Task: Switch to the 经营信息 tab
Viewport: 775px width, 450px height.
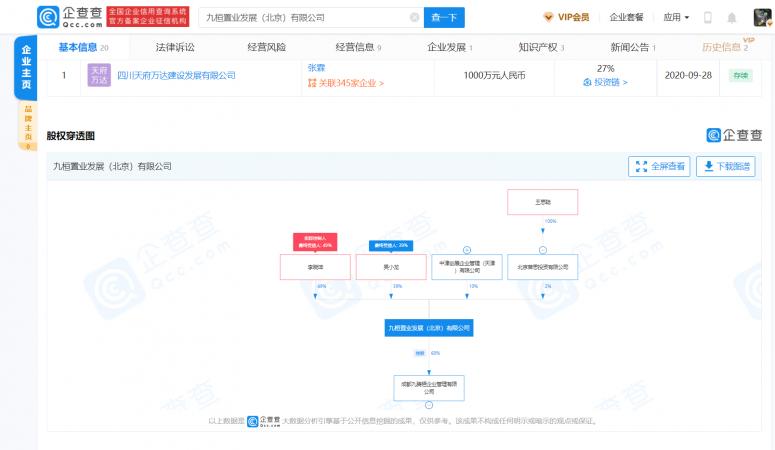Action: tap(358, 47)
